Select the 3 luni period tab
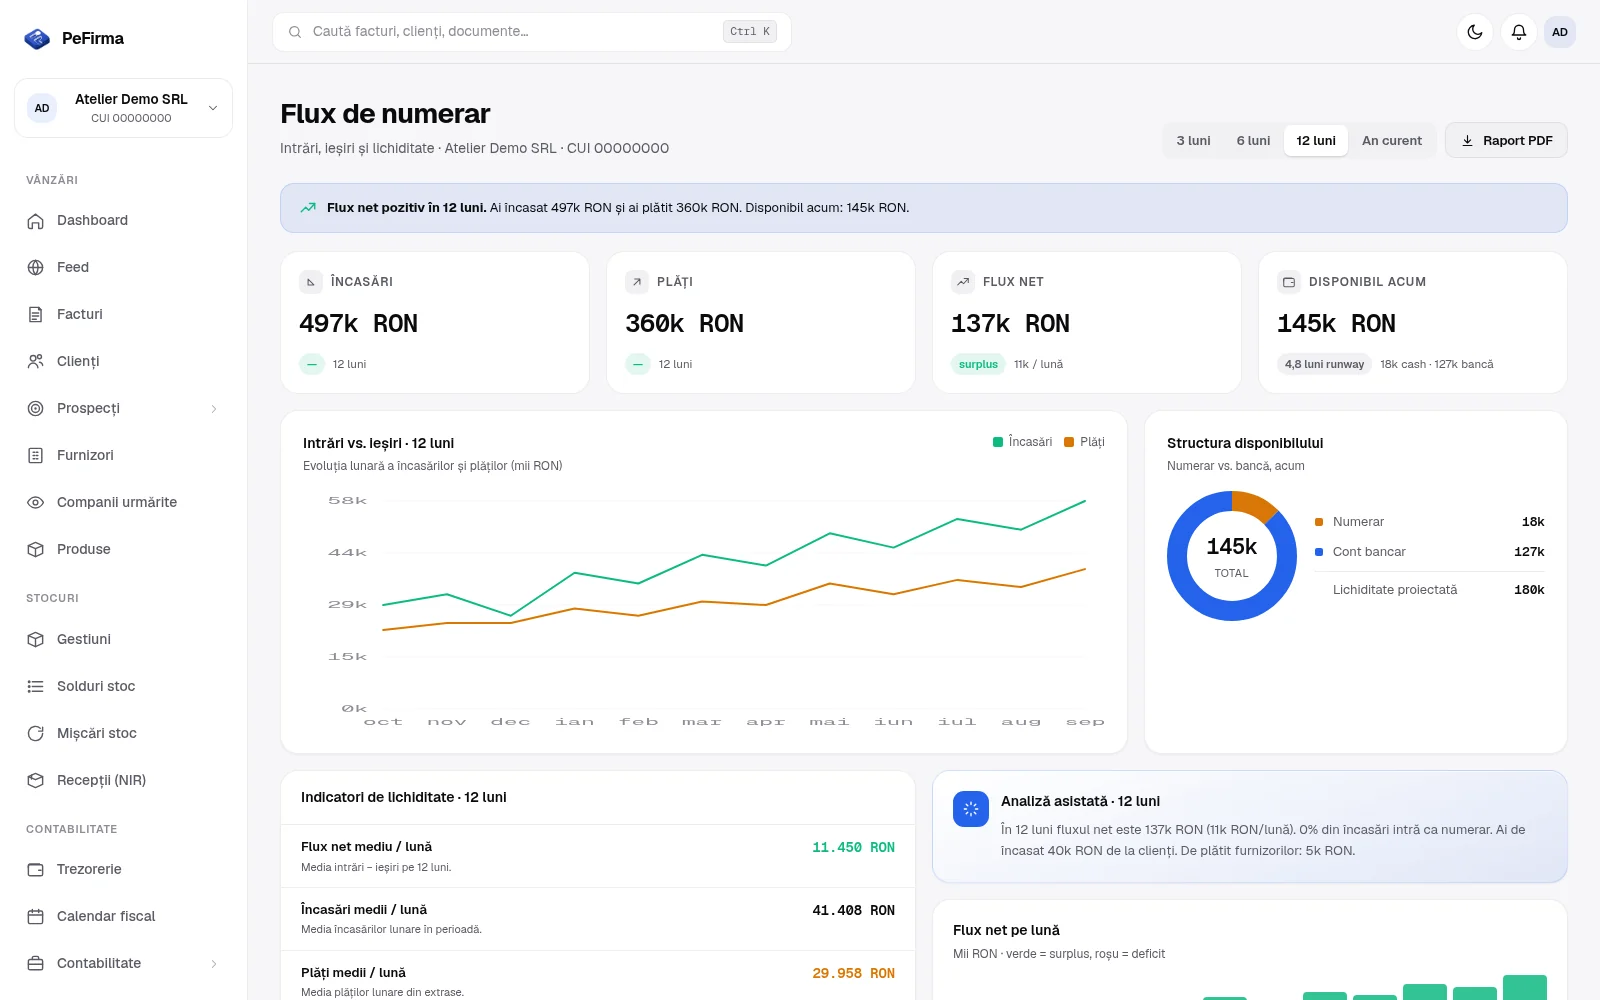This screenshot has height=1000, width=1600. pyautogui.click(x=1193, y=141)
